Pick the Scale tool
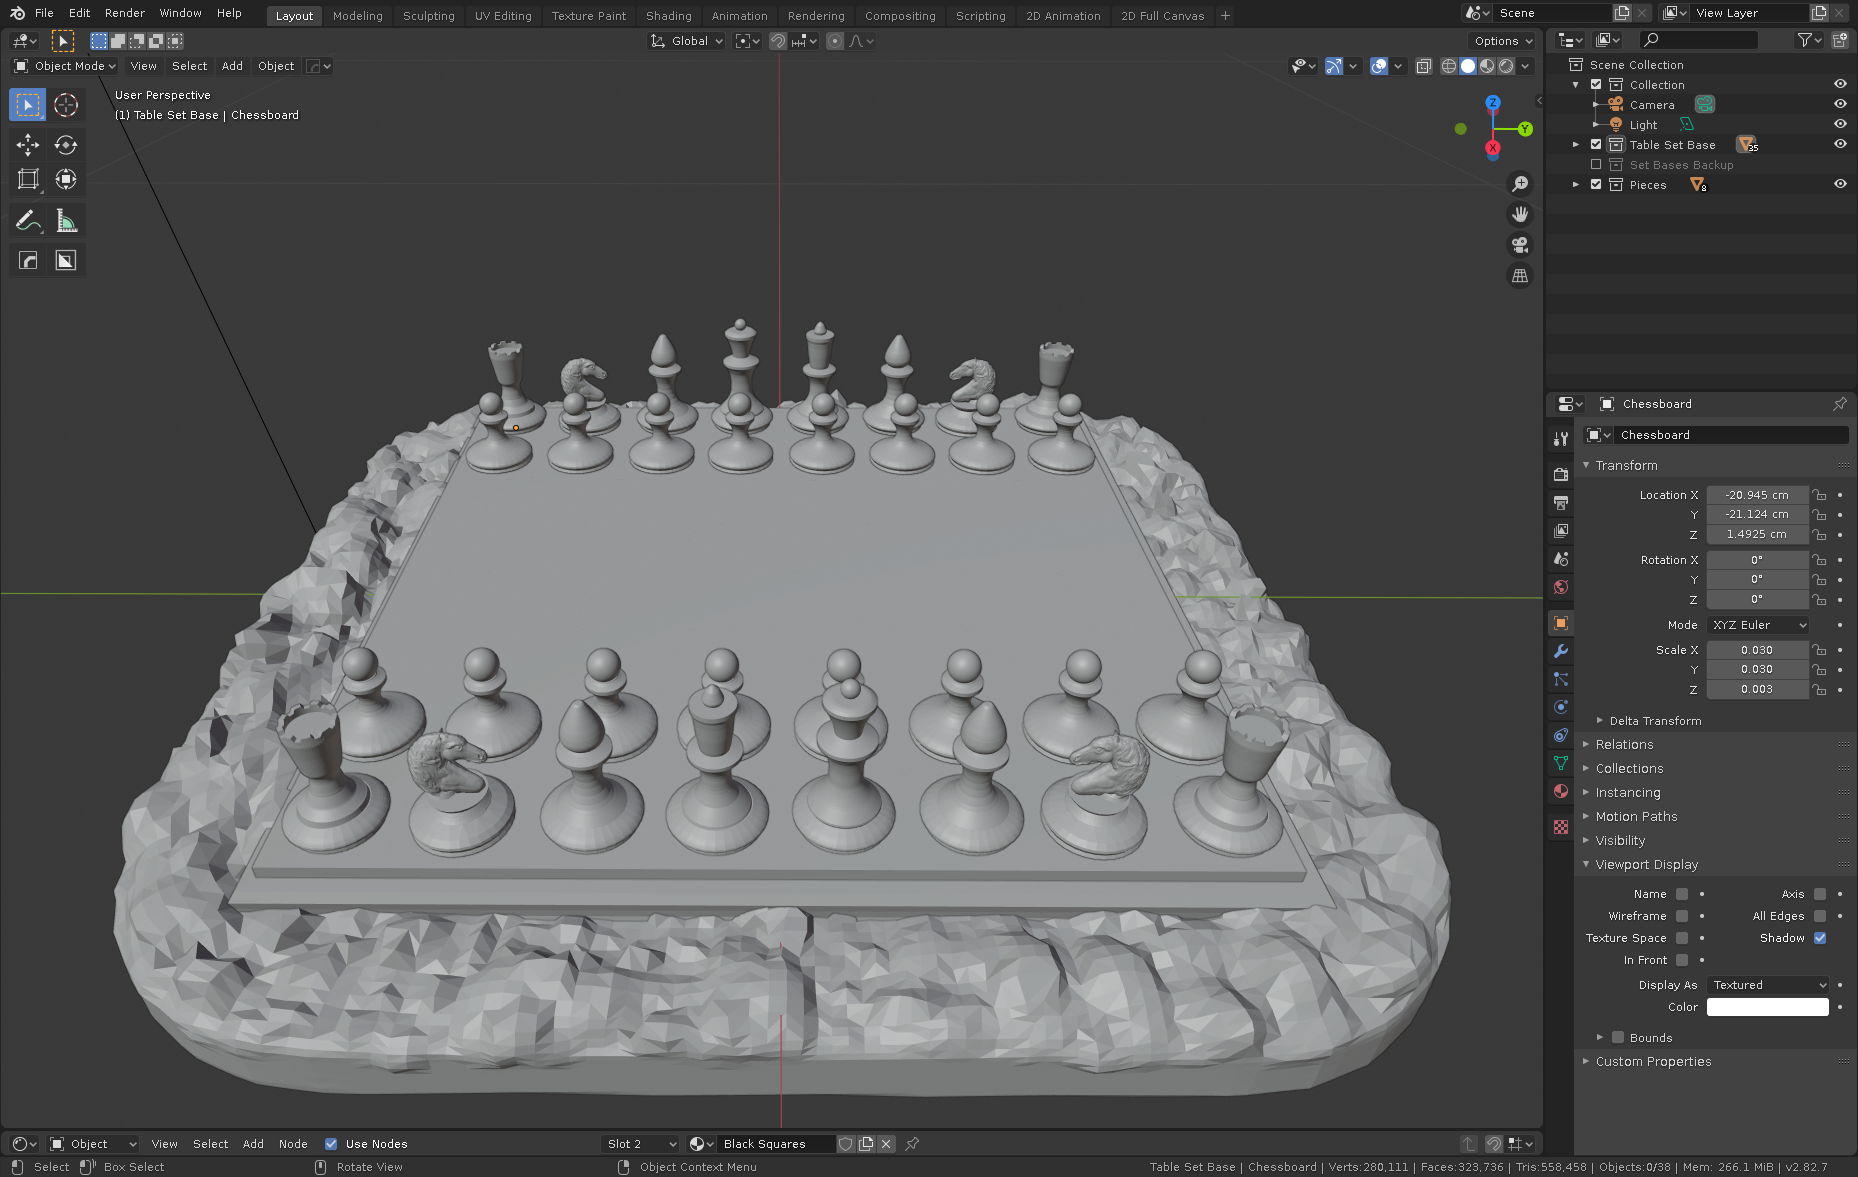This screenshot has height=1177, width=1858. pos(28,180)
